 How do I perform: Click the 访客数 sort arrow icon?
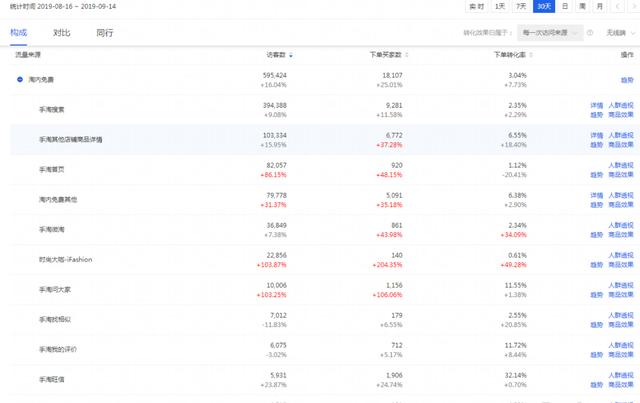click(x=291, y=54)
